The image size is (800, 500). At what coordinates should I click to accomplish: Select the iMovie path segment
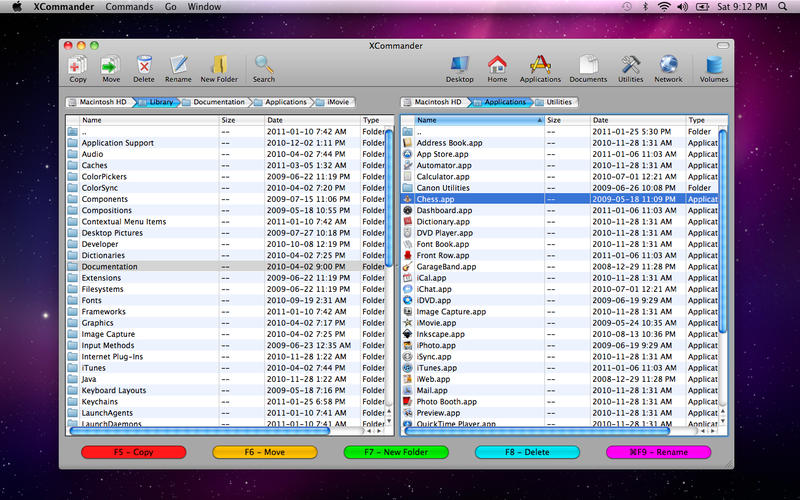pos(335,102)
